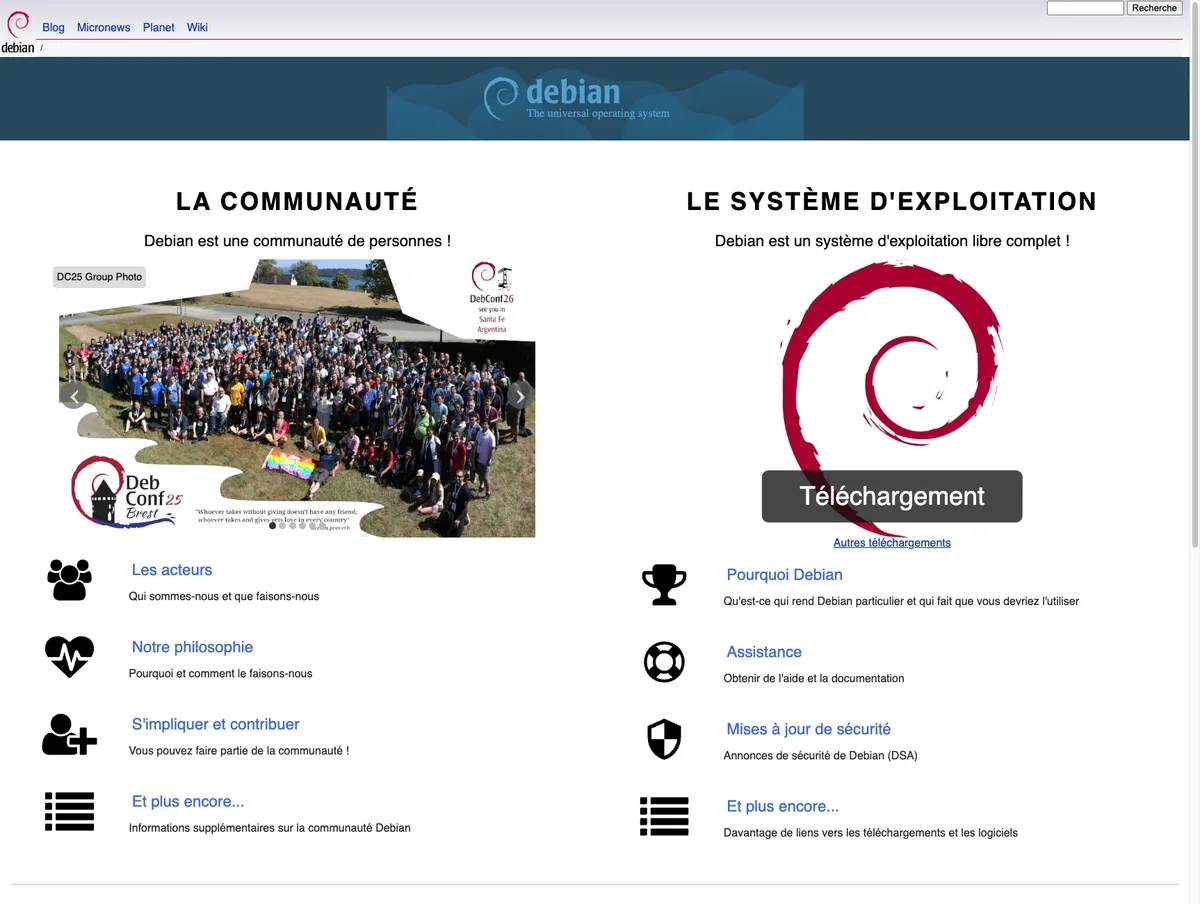Open the Wiki menu item
Screen dimensions: 1200x904
click(197, 28)
